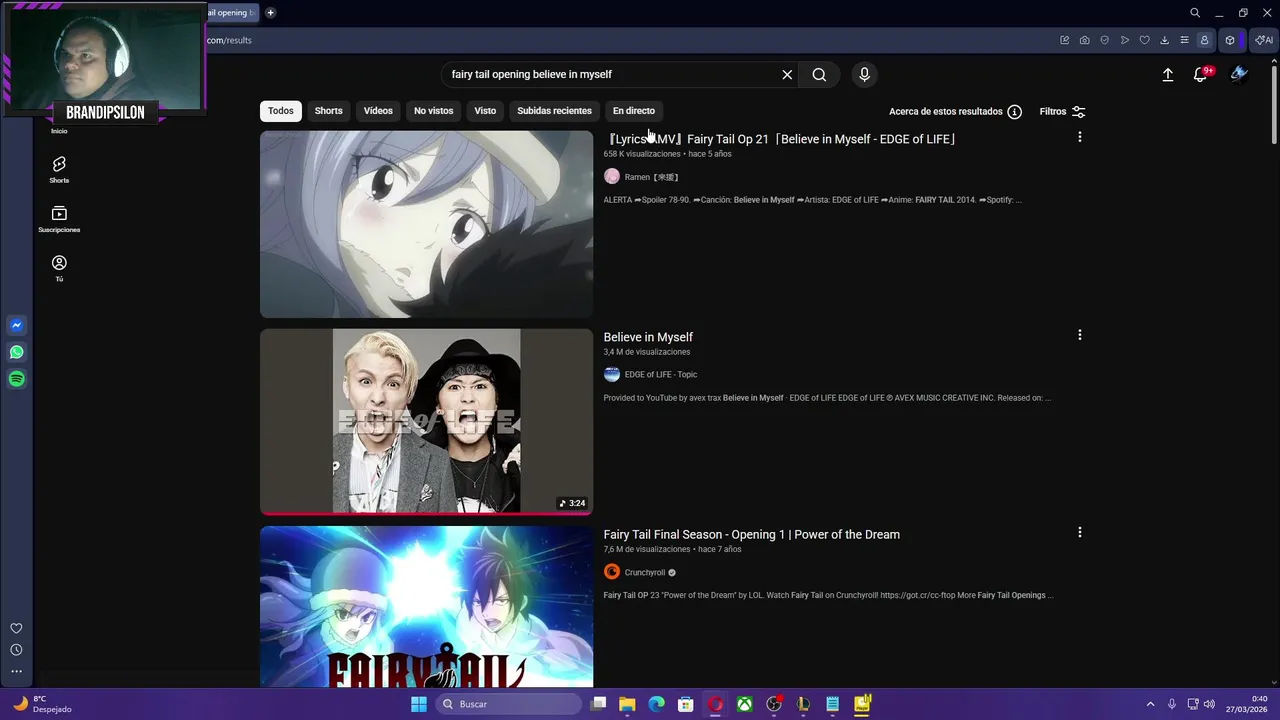Go to the Ramen channel

pos(651,177)
